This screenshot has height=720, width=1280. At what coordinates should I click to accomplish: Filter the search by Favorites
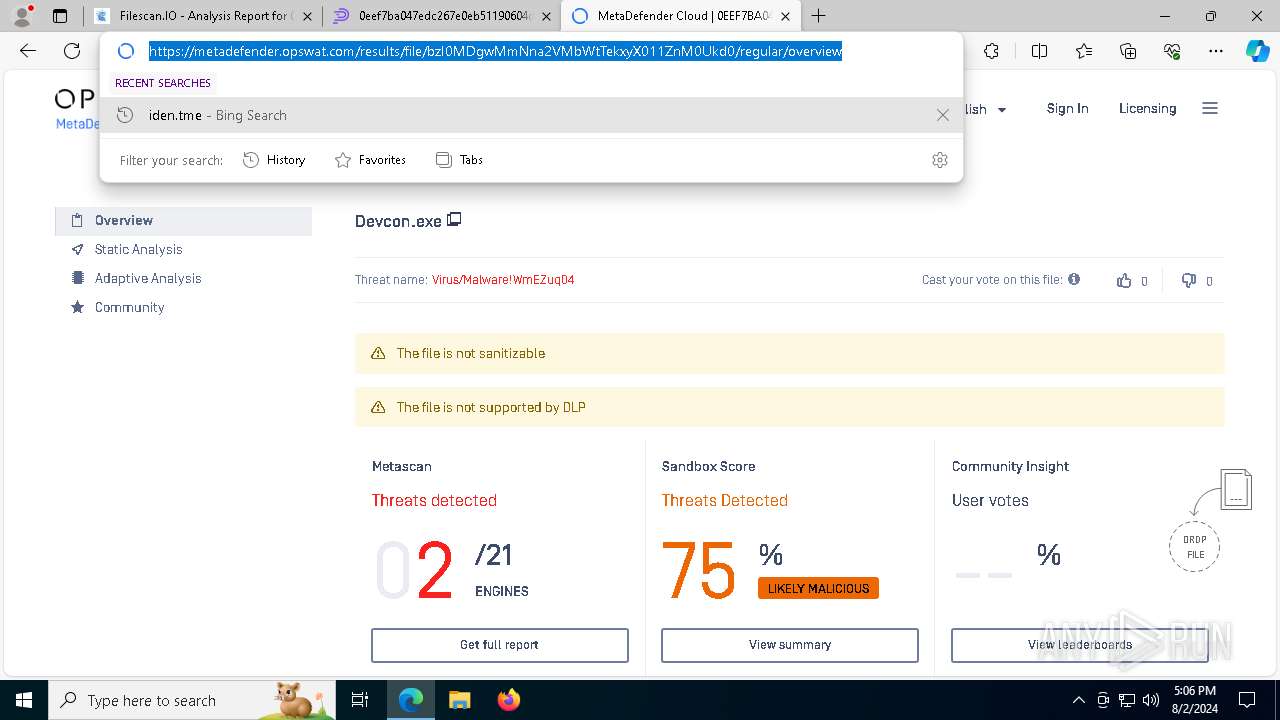370,160
